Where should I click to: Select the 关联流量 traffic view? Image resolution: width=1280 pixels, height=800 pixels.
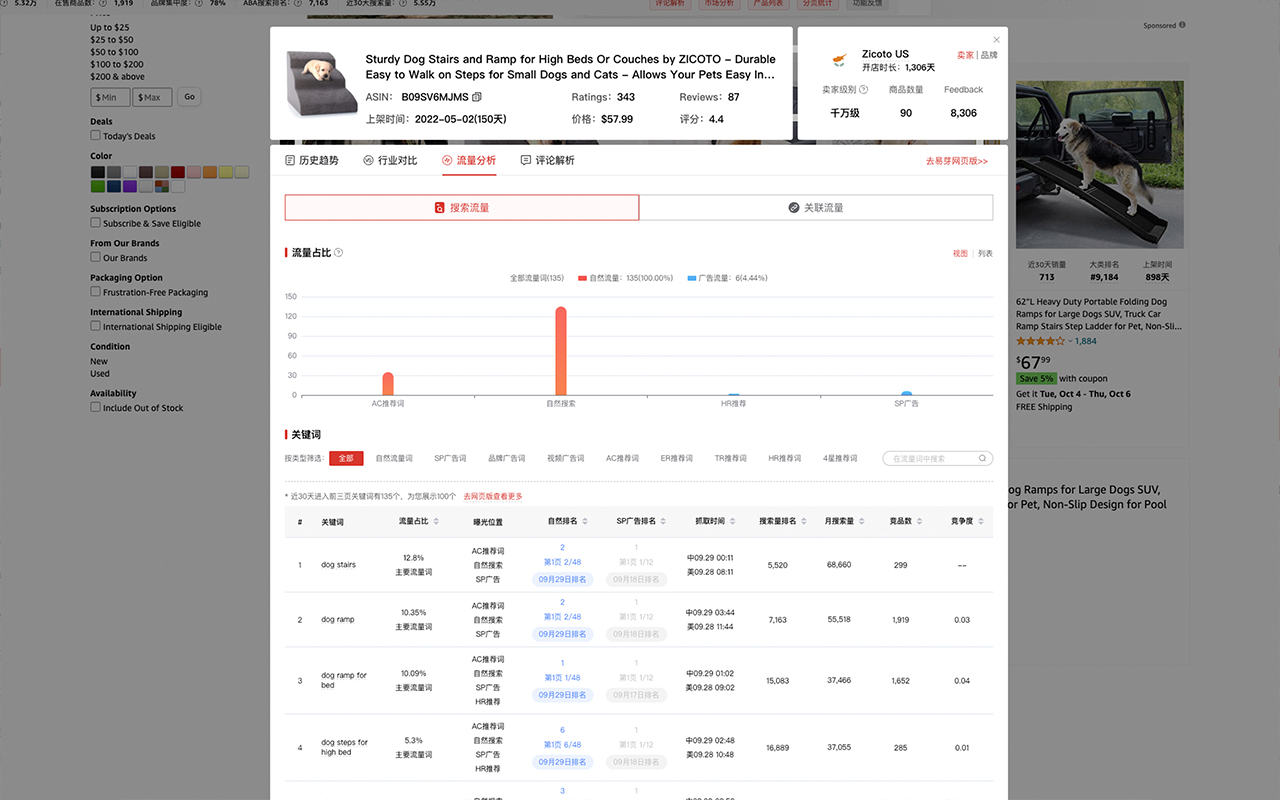pyautogui.click(x=815, y=207)
